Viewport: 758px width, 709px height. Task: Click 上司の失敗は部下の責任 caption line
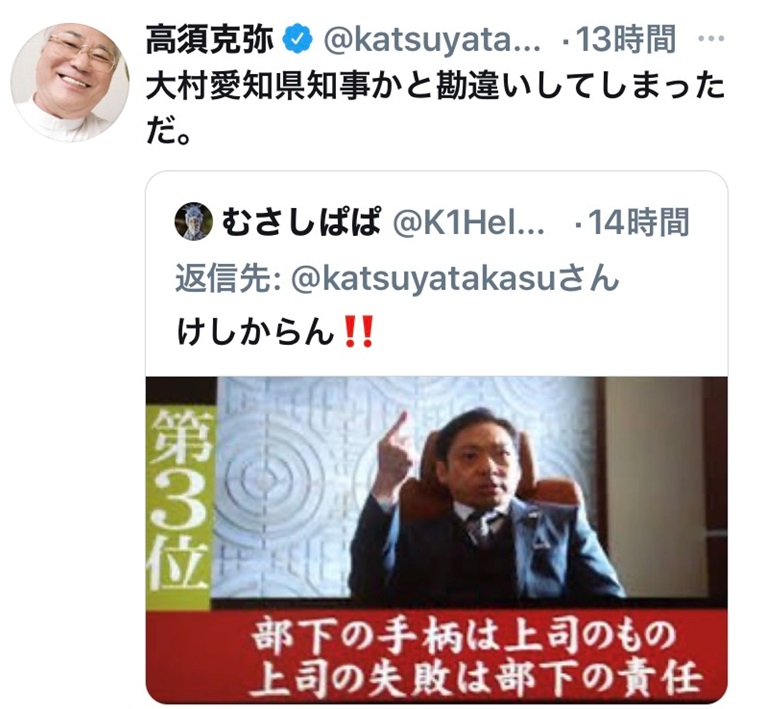[x=476, y=678]
